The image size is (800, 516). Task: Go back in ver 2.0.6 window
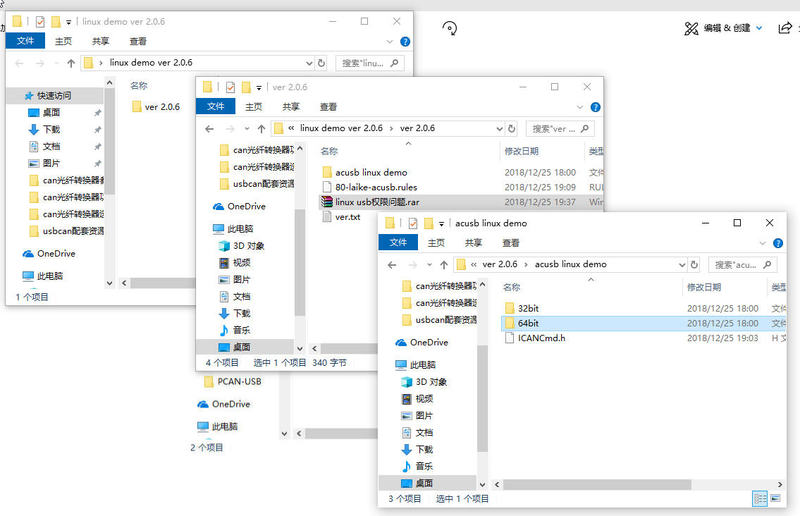click(x=209, y=129)
